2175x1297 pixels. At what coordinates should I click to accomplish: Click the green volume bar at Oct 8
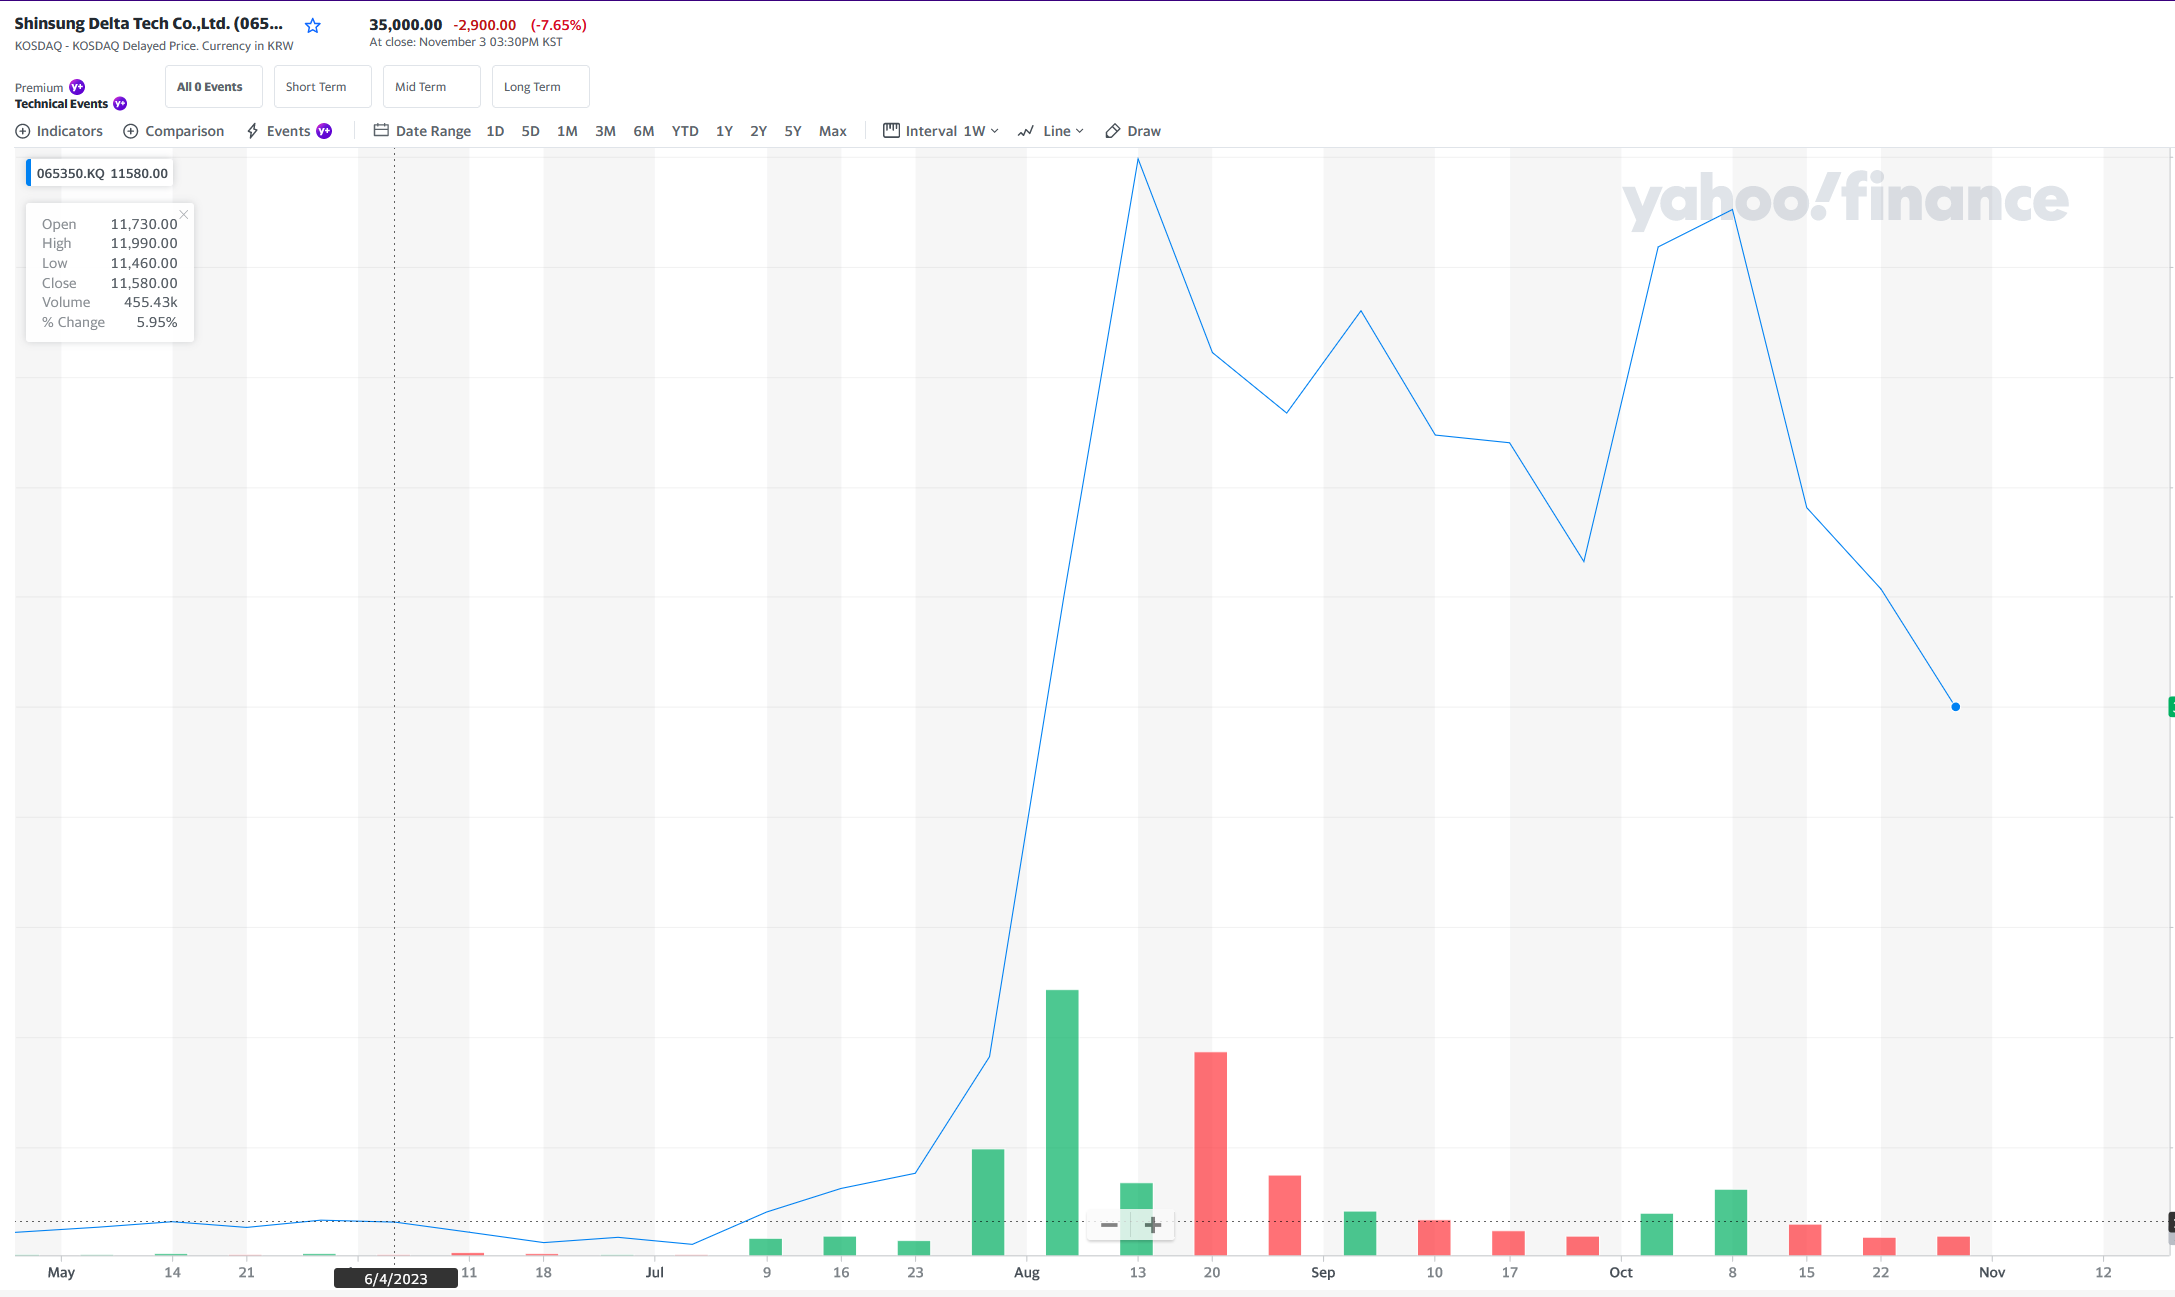click(1731, 1222)
